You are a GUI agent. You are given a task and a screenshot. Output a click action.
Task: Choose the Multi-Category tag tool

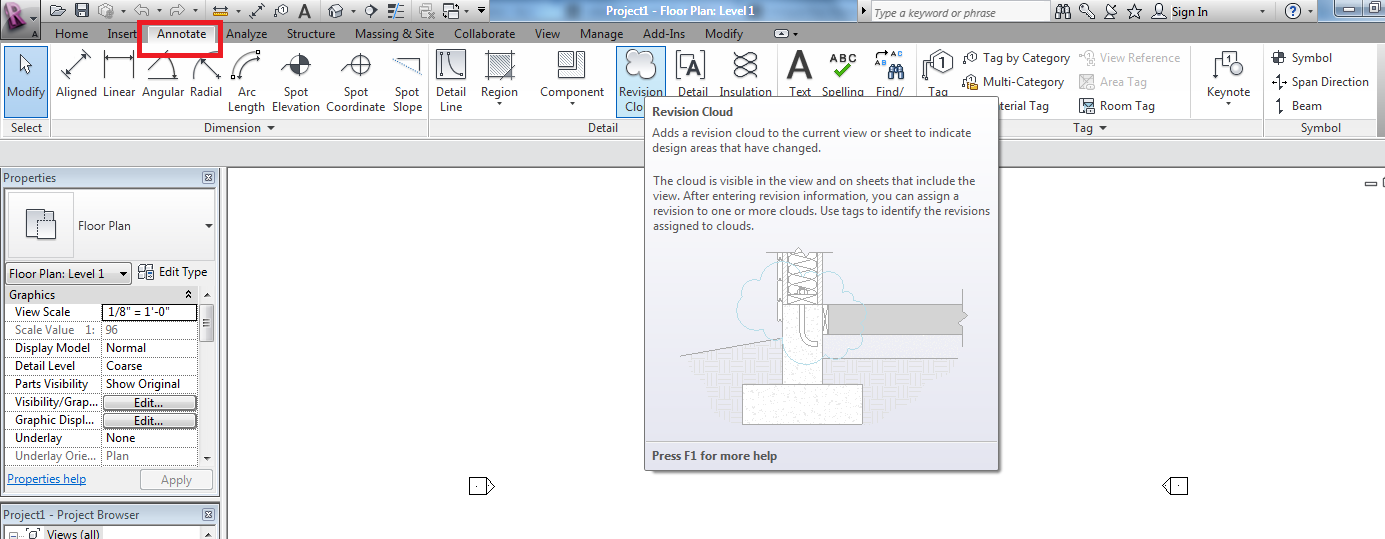(1013, 82)
